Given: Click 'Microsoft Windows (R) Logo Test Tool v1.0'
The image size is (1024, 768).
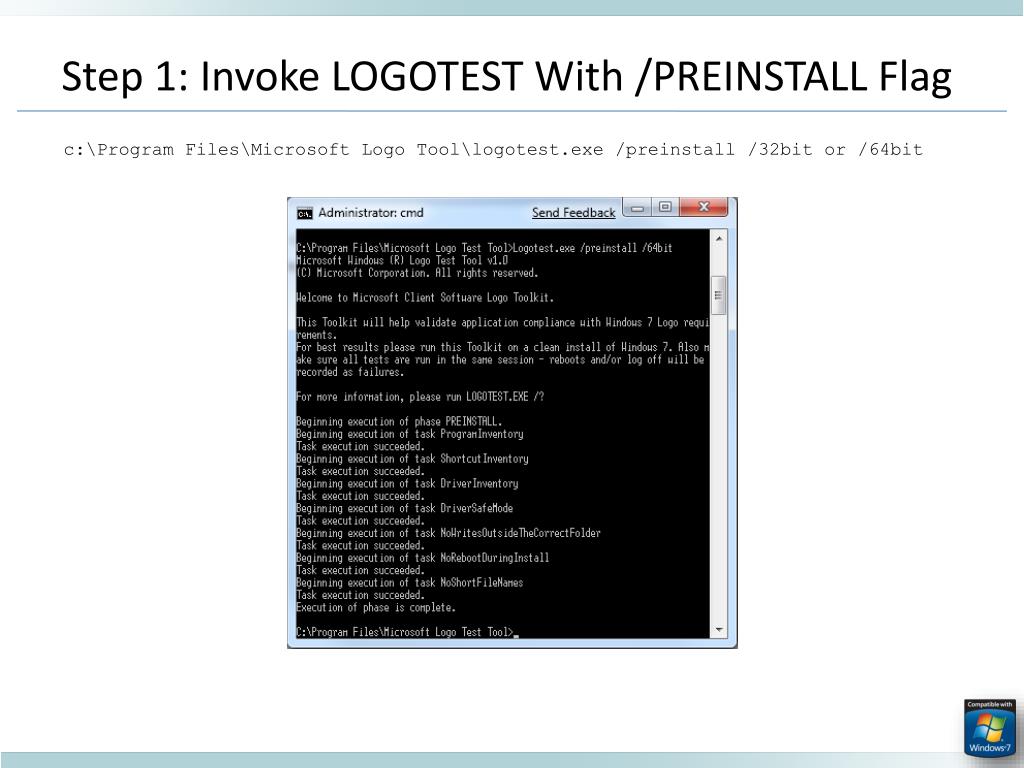Looking at the screenshot, I should click(x=402, y=261).
